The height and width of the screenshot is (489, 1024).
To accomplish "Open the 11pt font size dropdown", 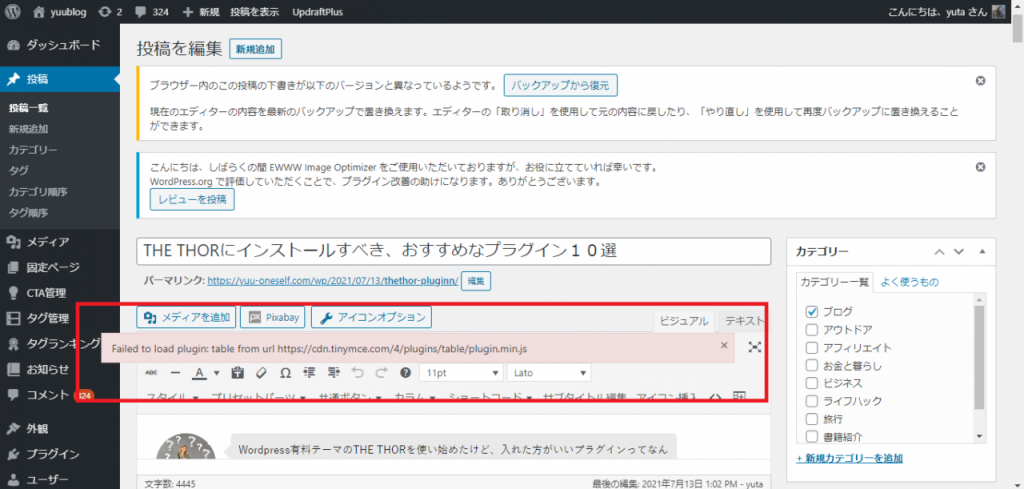I will coord(461,373).
